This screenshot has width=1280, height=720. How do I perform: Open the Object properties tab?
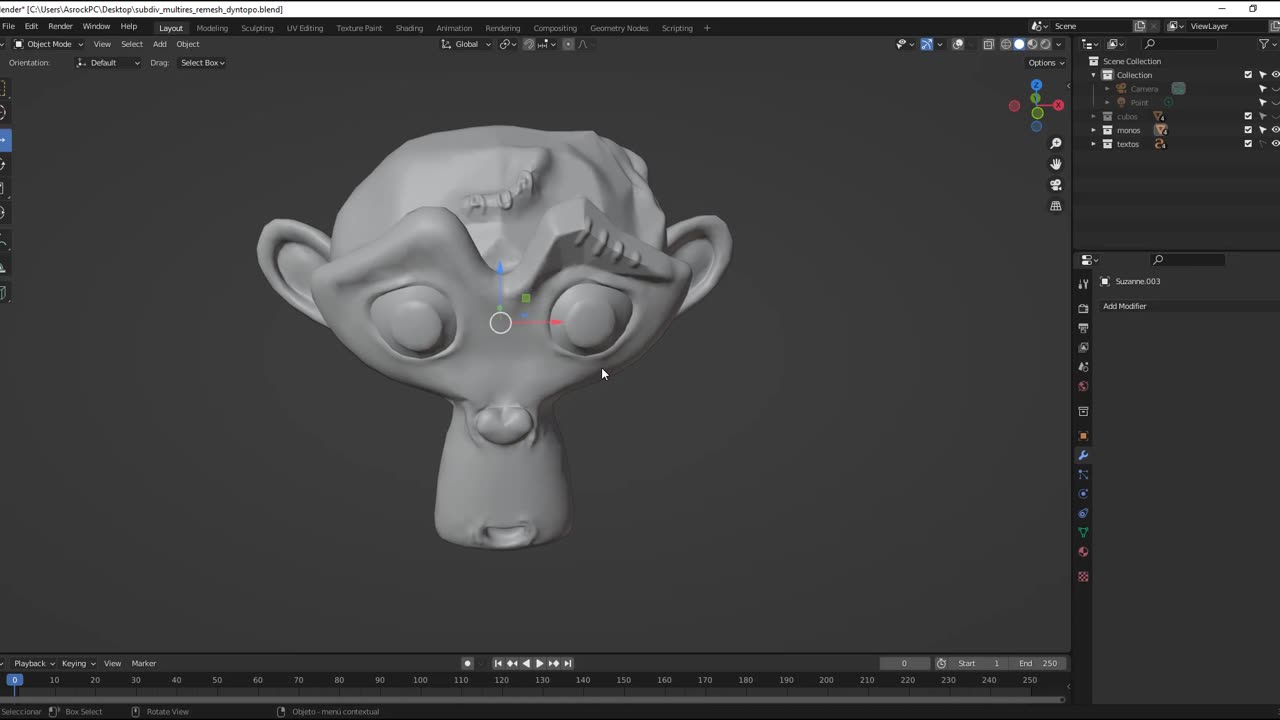[x=1083, y=436]
